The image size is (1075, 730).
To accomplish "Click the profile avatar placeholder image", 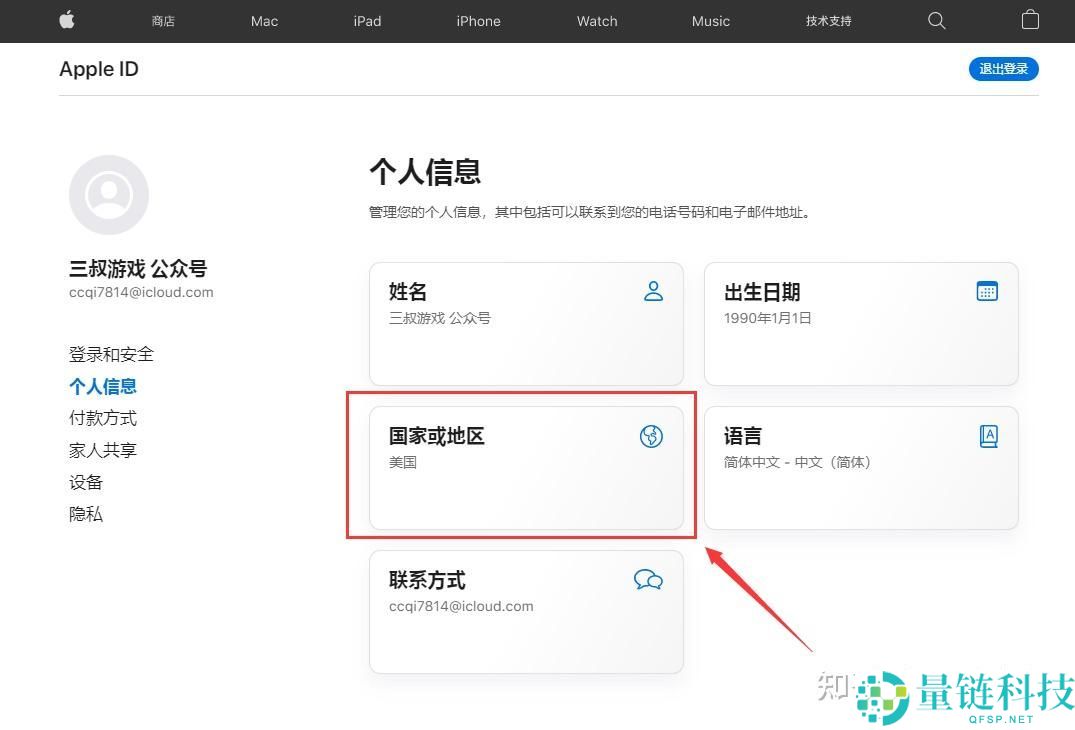I will coord(108,194).
